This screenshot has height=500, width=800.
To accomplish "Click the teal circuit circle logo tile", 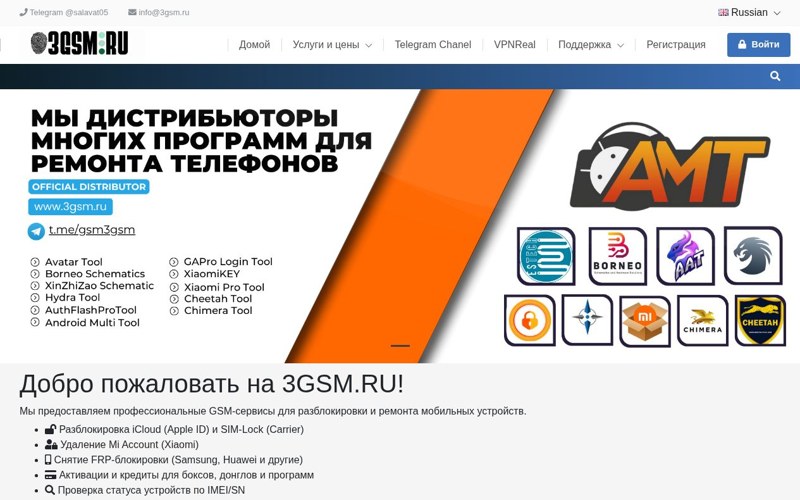I will click(x=546, y=256).
